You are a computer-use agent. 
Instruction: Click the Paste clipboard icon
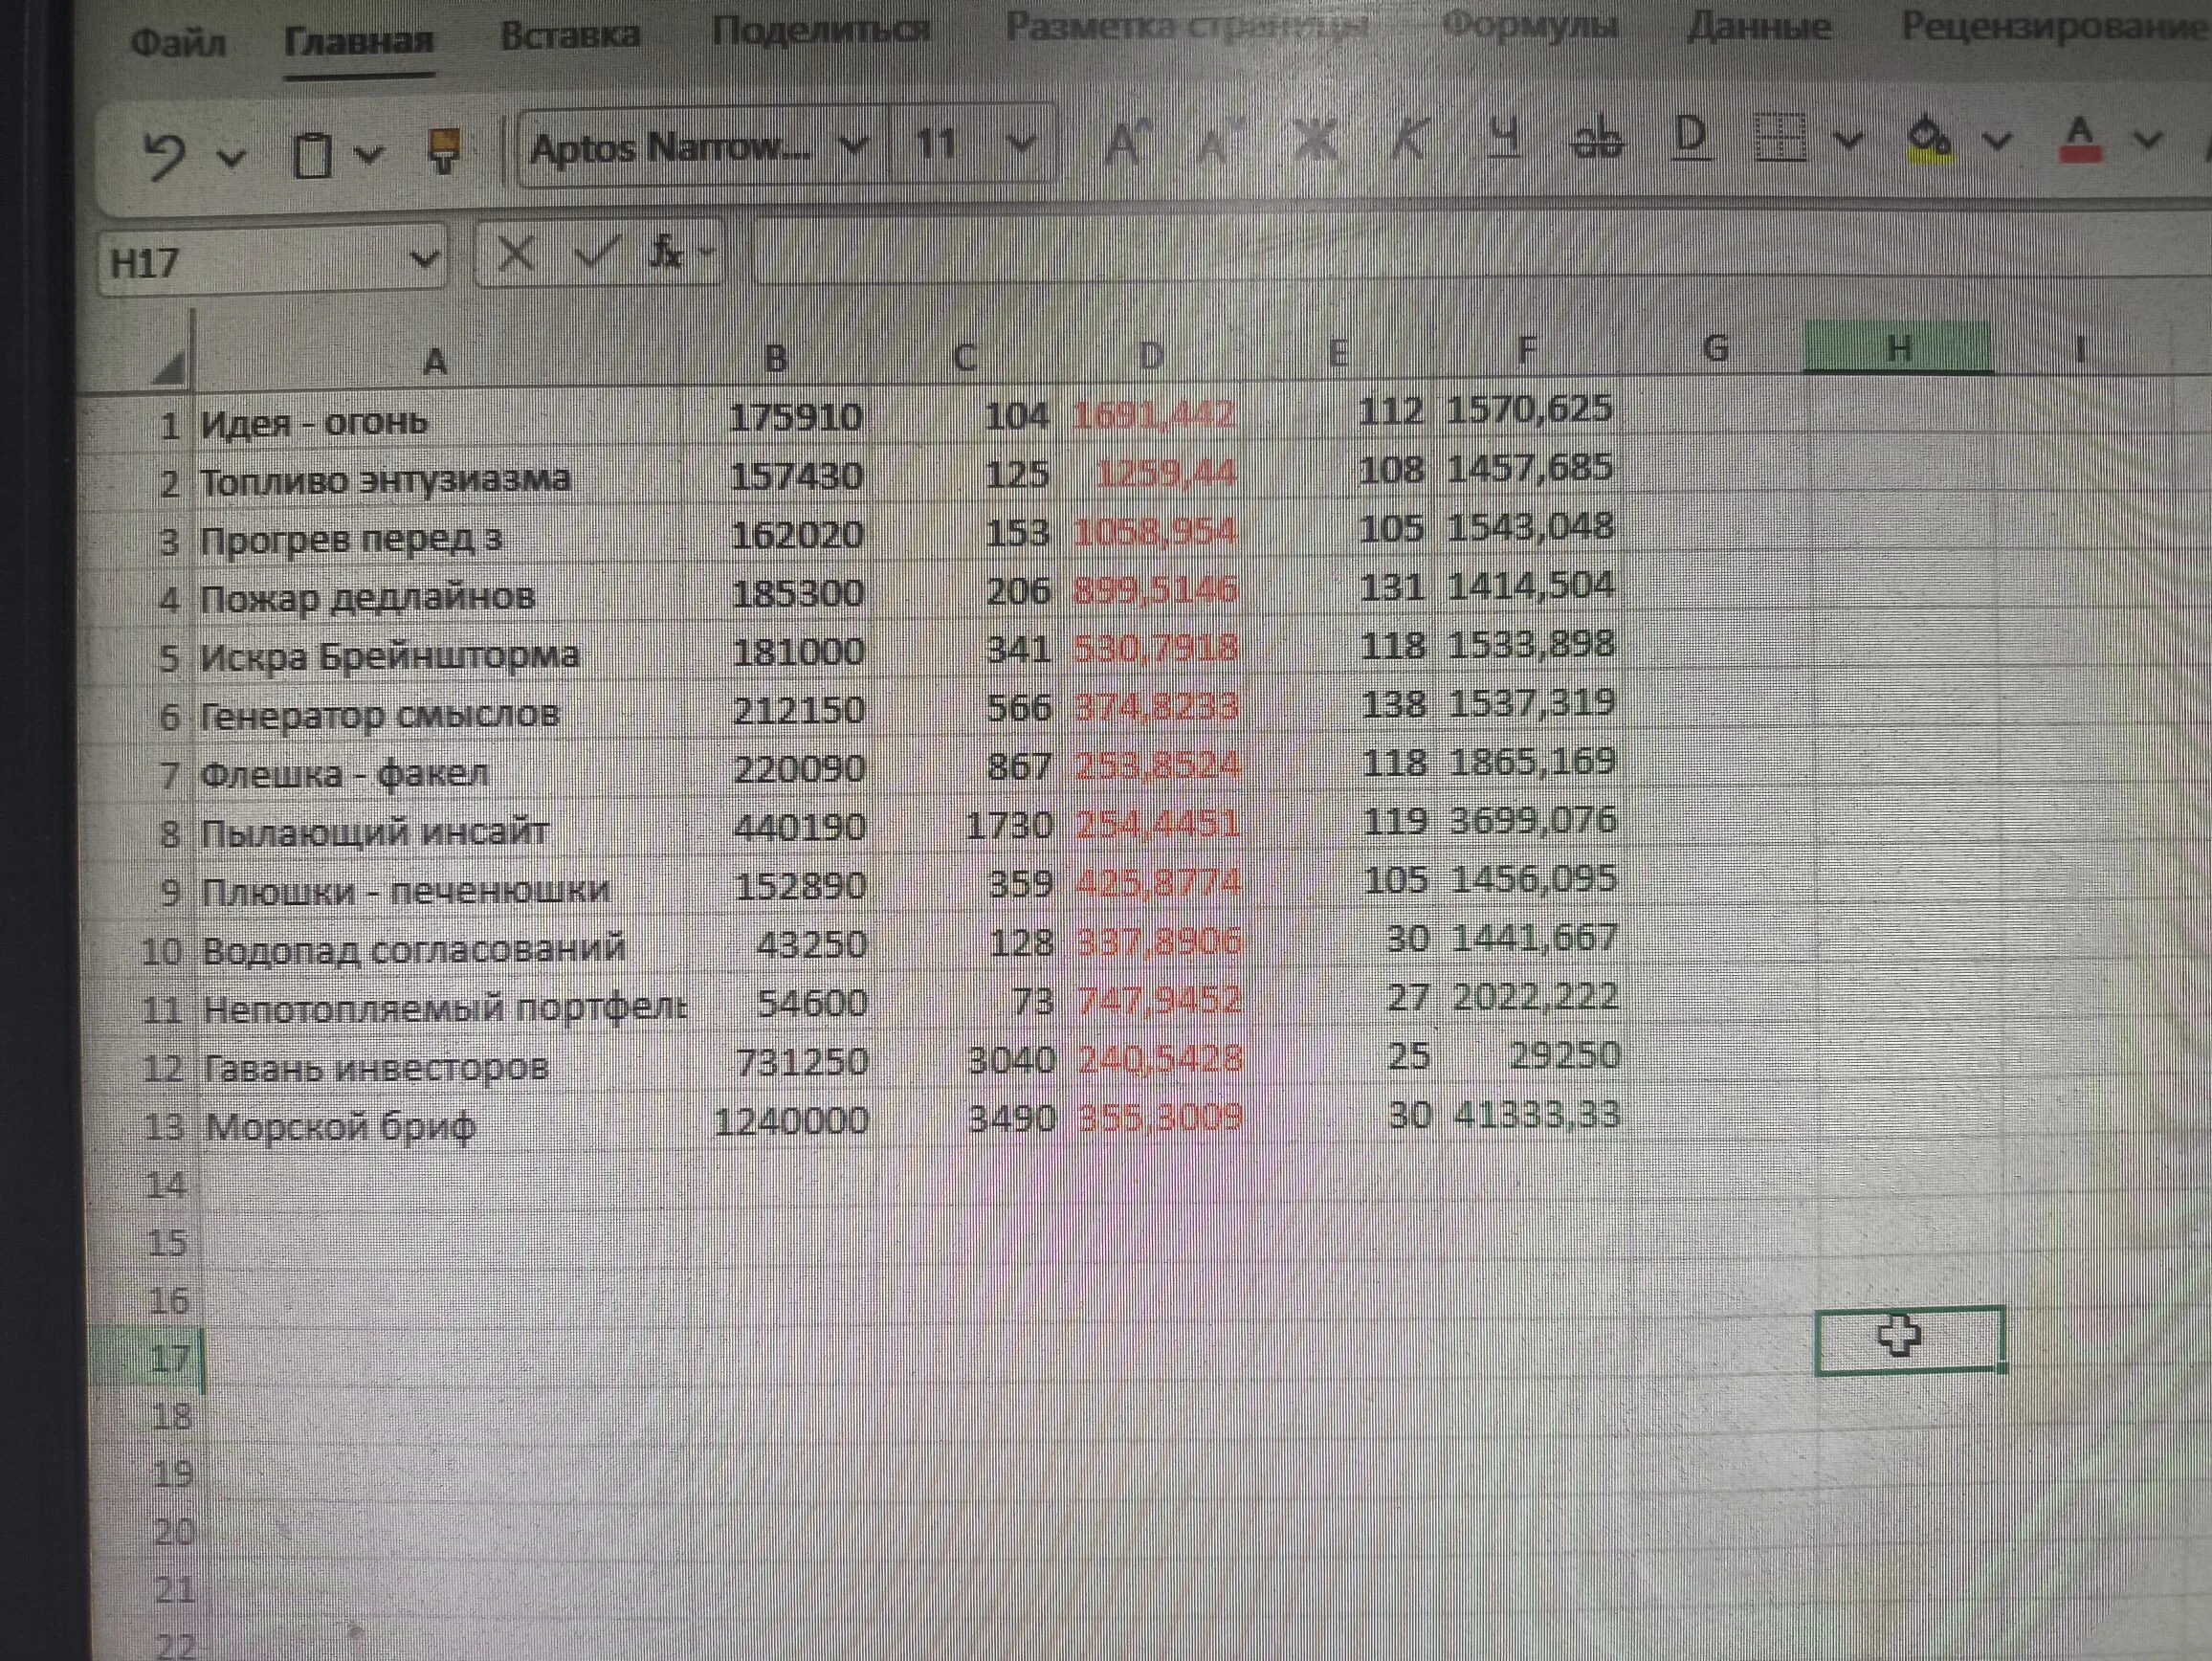(x=312, y=155)
